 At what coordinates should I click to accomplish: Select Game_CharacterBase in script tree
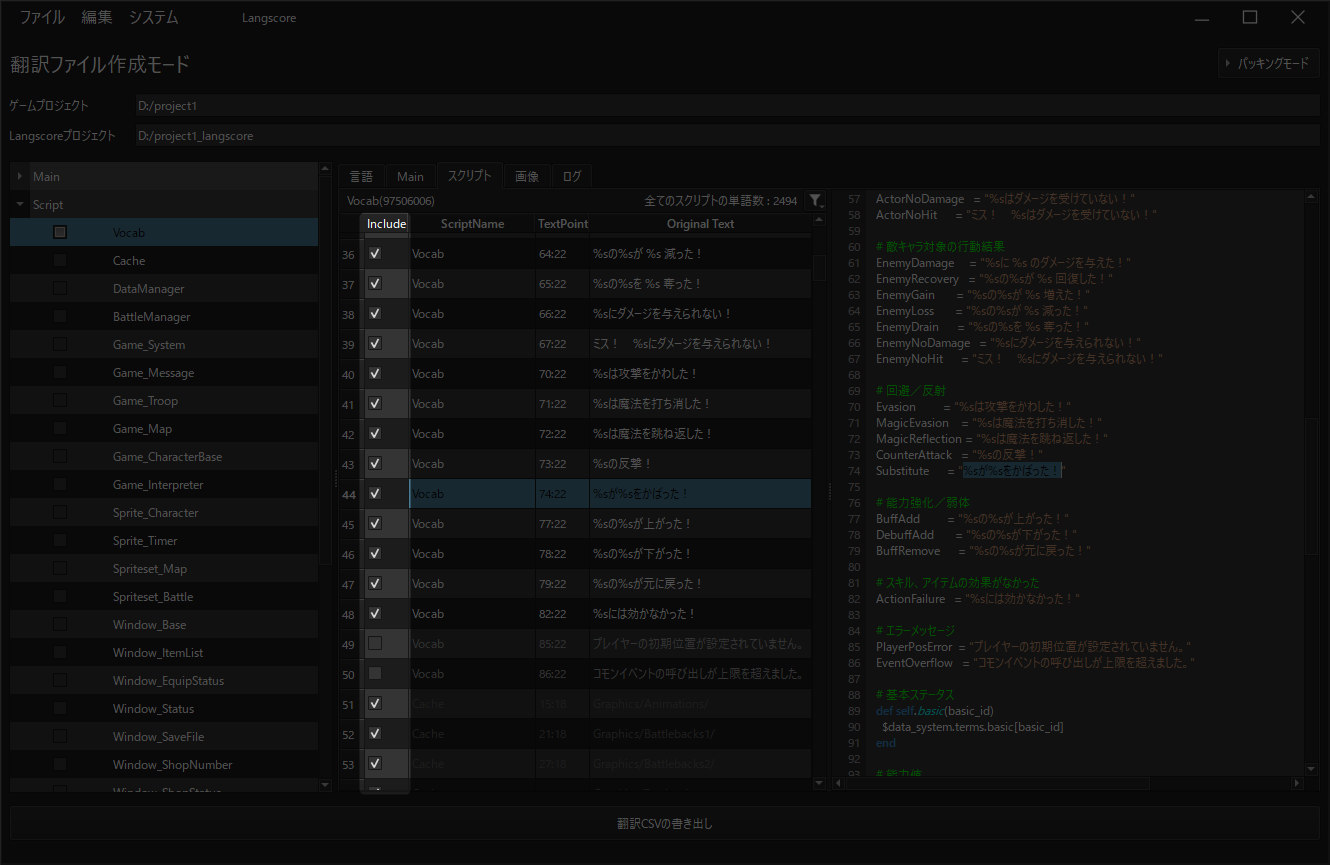pos(167,456)
